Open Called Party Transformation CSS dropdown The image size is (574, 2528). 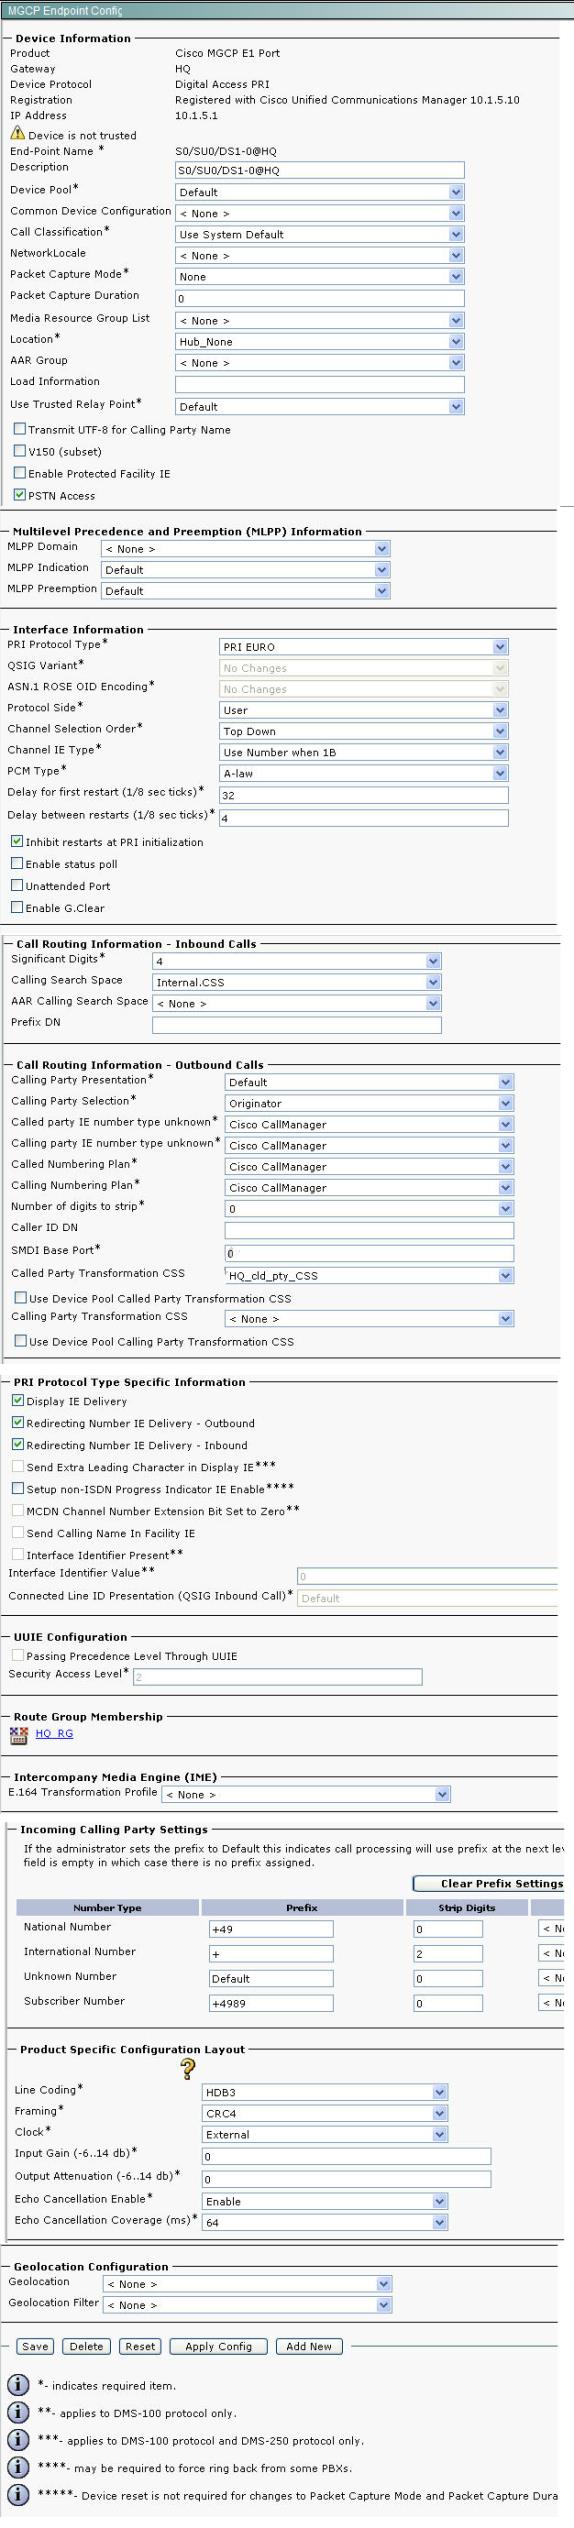point(369,1275)
